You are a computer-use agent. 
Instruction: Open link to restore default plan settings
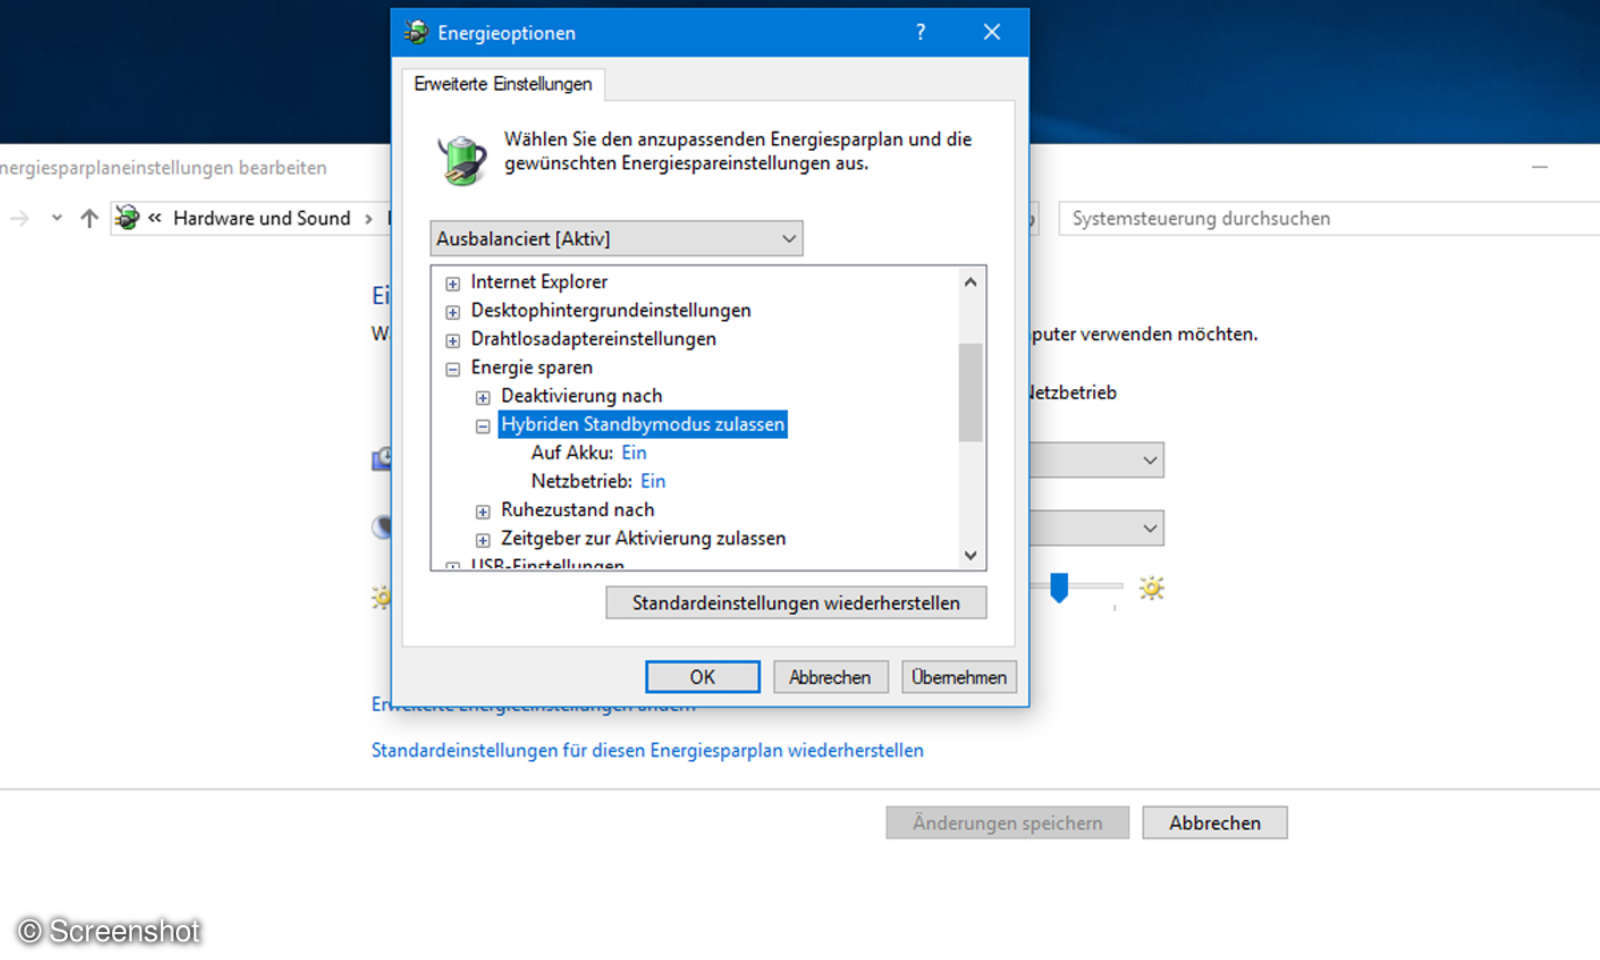tap(648, 750)
